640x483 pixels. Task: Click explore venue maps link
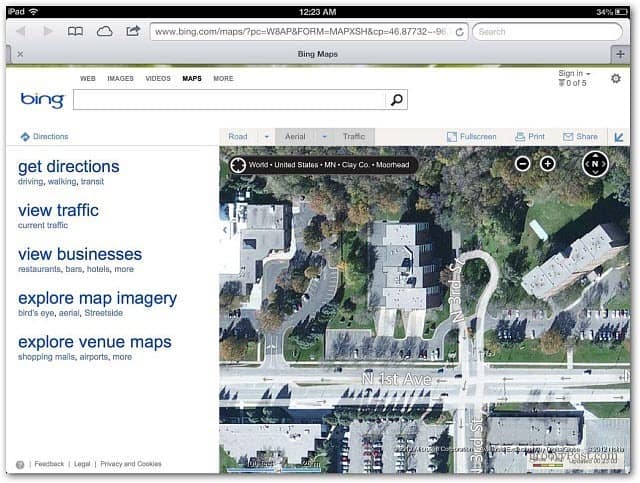coord(95,342)
